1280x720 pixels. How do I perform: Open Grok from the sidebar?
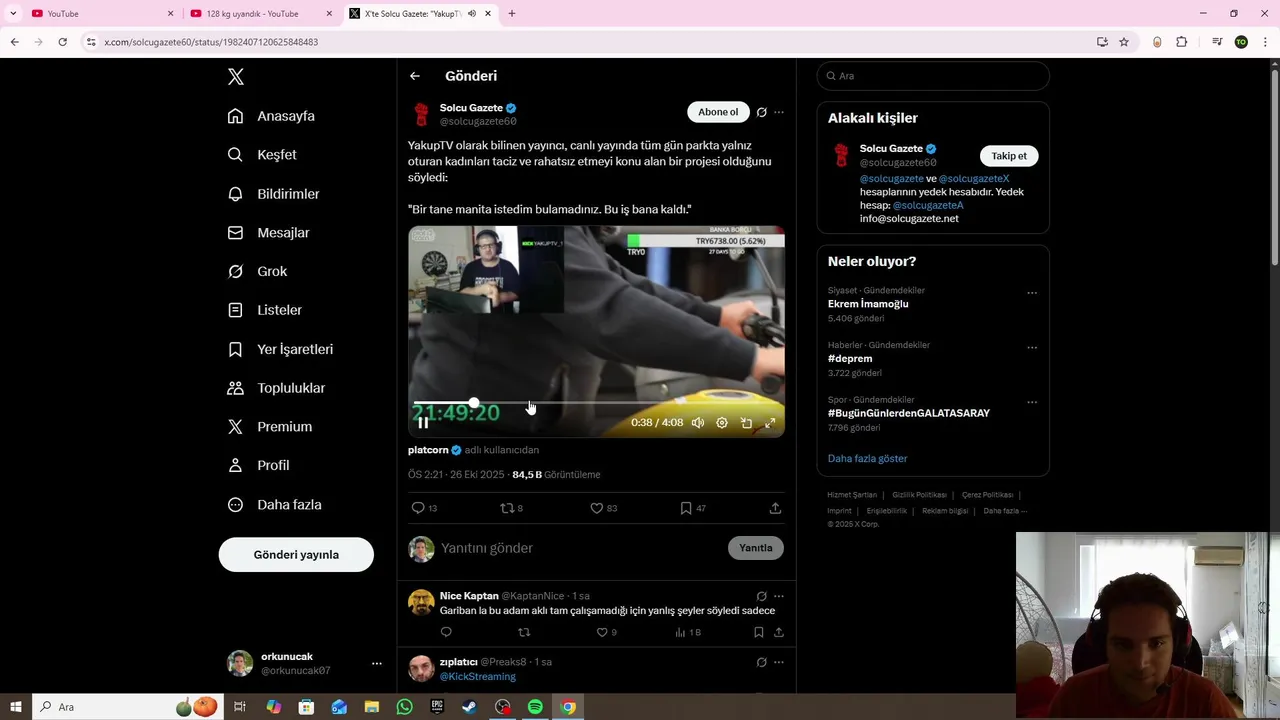(x=257, y=272)
